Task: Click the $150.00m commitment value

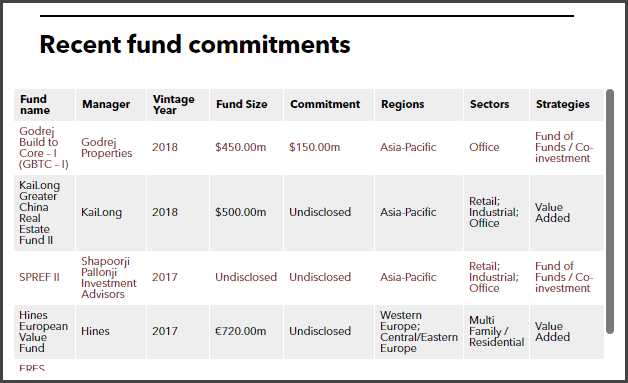Action: [x=314, y=147]
